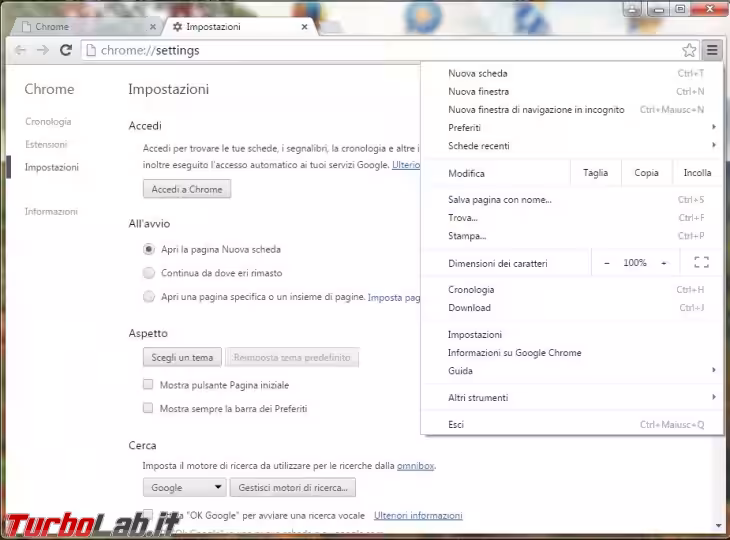730x540 pixels.
Task: Expand Altri strumenti submenu
Action: click(572, 398)
